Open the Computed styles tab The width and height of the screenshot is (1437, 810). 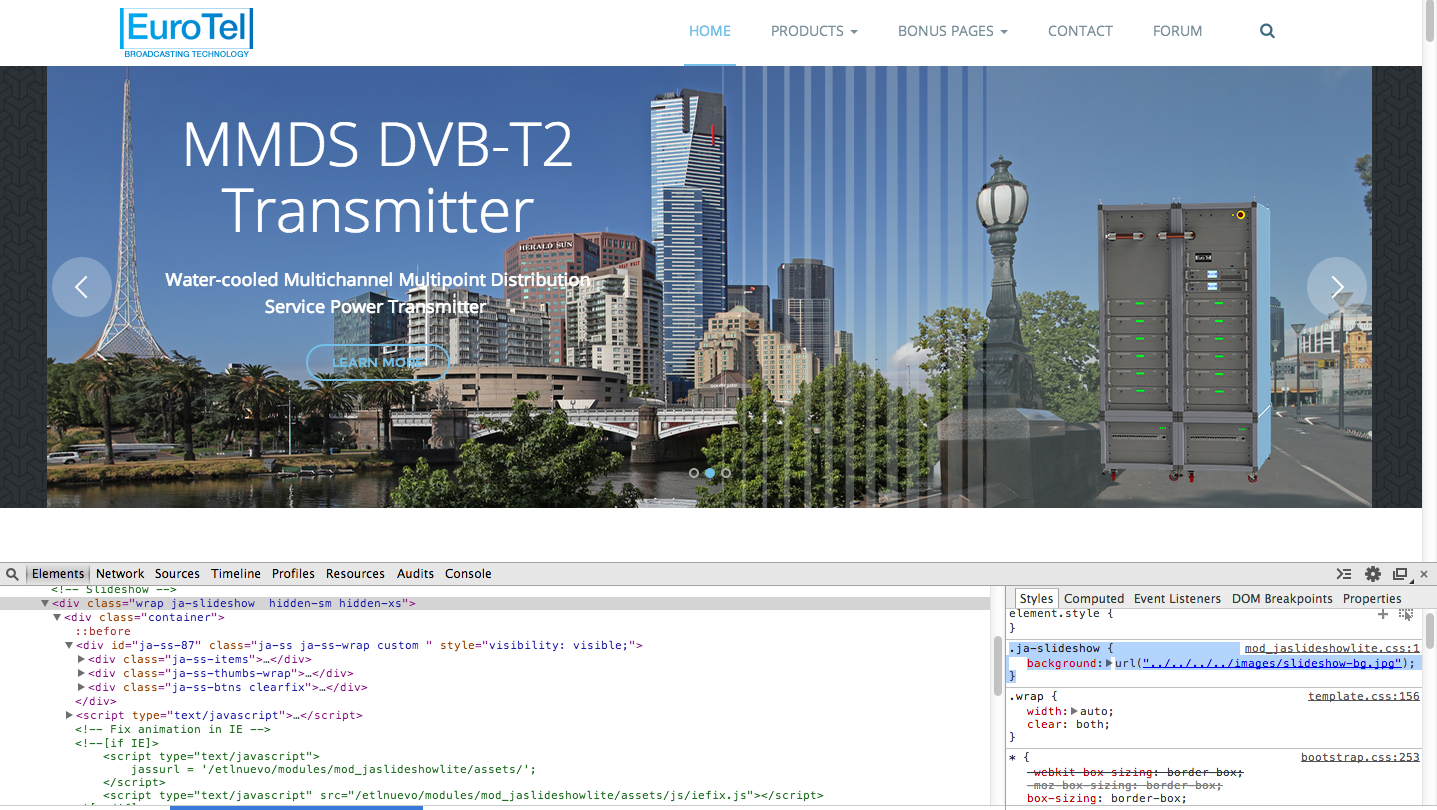(1093, 598)
